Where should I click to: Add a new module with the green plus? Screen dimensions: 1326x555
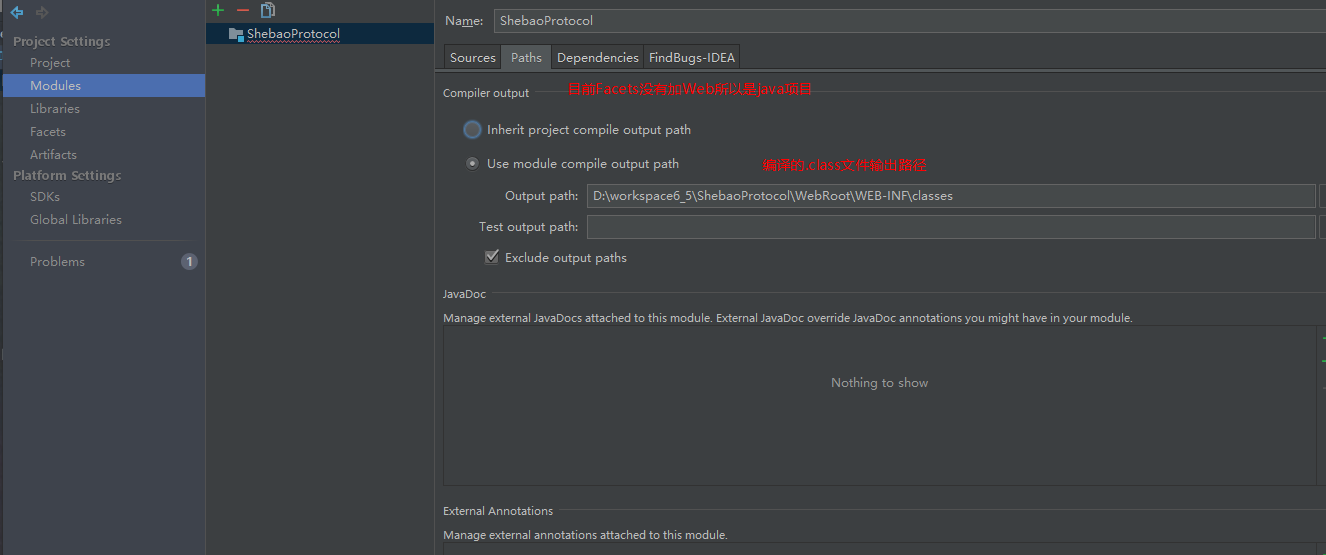pos(218,10)
